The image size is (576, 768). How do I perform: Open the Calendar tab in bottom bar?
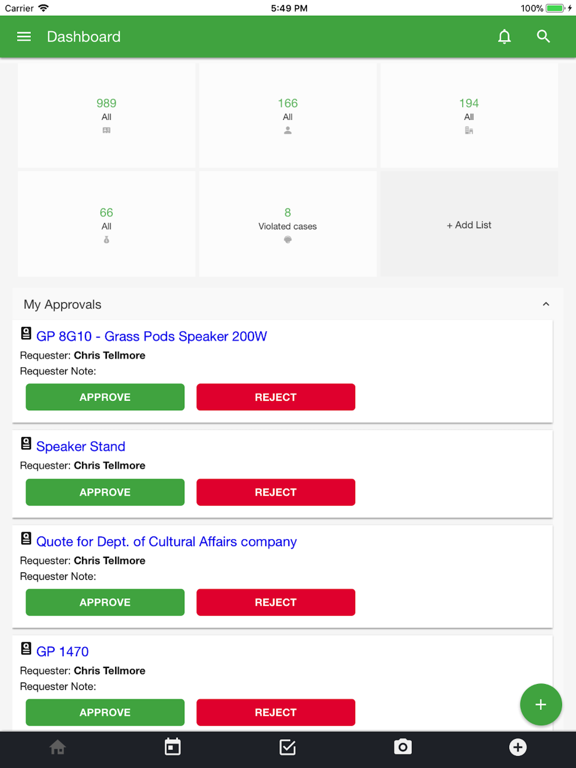pos(172,747)
